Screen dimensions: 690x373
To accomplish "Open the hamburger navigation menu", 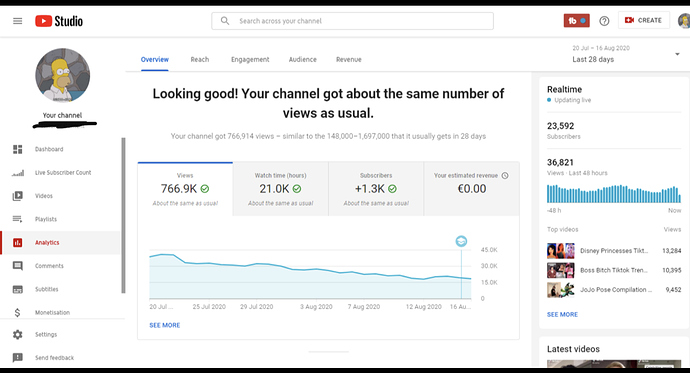I will [x=18, y=21].
